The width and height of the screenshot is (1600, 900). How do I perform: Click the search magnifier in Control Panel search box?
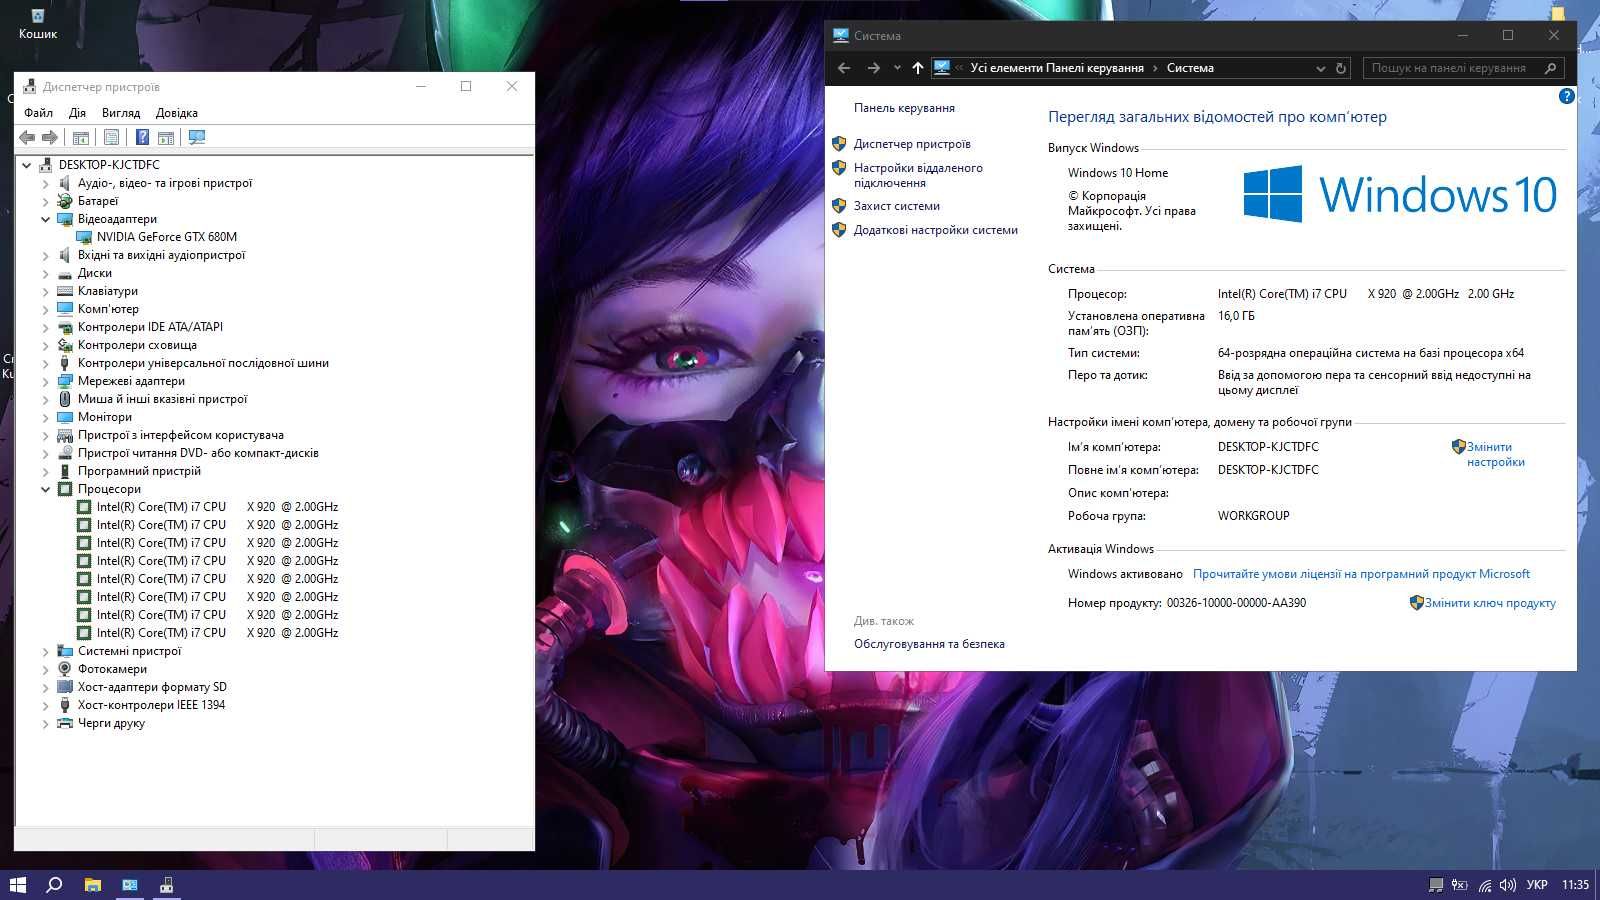pyautogui.click(x=1550, y=68)
